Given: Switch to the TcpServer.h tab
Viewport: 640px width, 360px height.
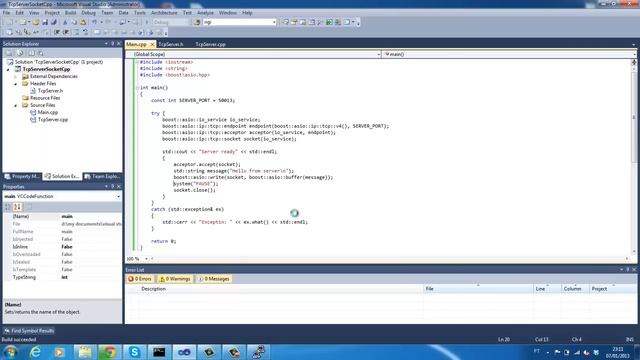Looking at the screenshot, I should pos(171,44).
